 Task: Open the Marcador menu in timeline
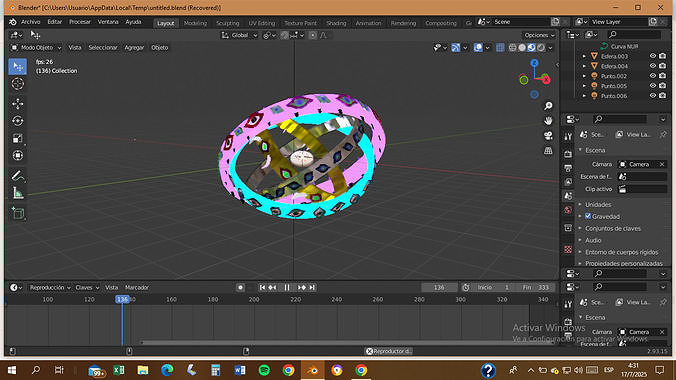[x=137, y=287]
